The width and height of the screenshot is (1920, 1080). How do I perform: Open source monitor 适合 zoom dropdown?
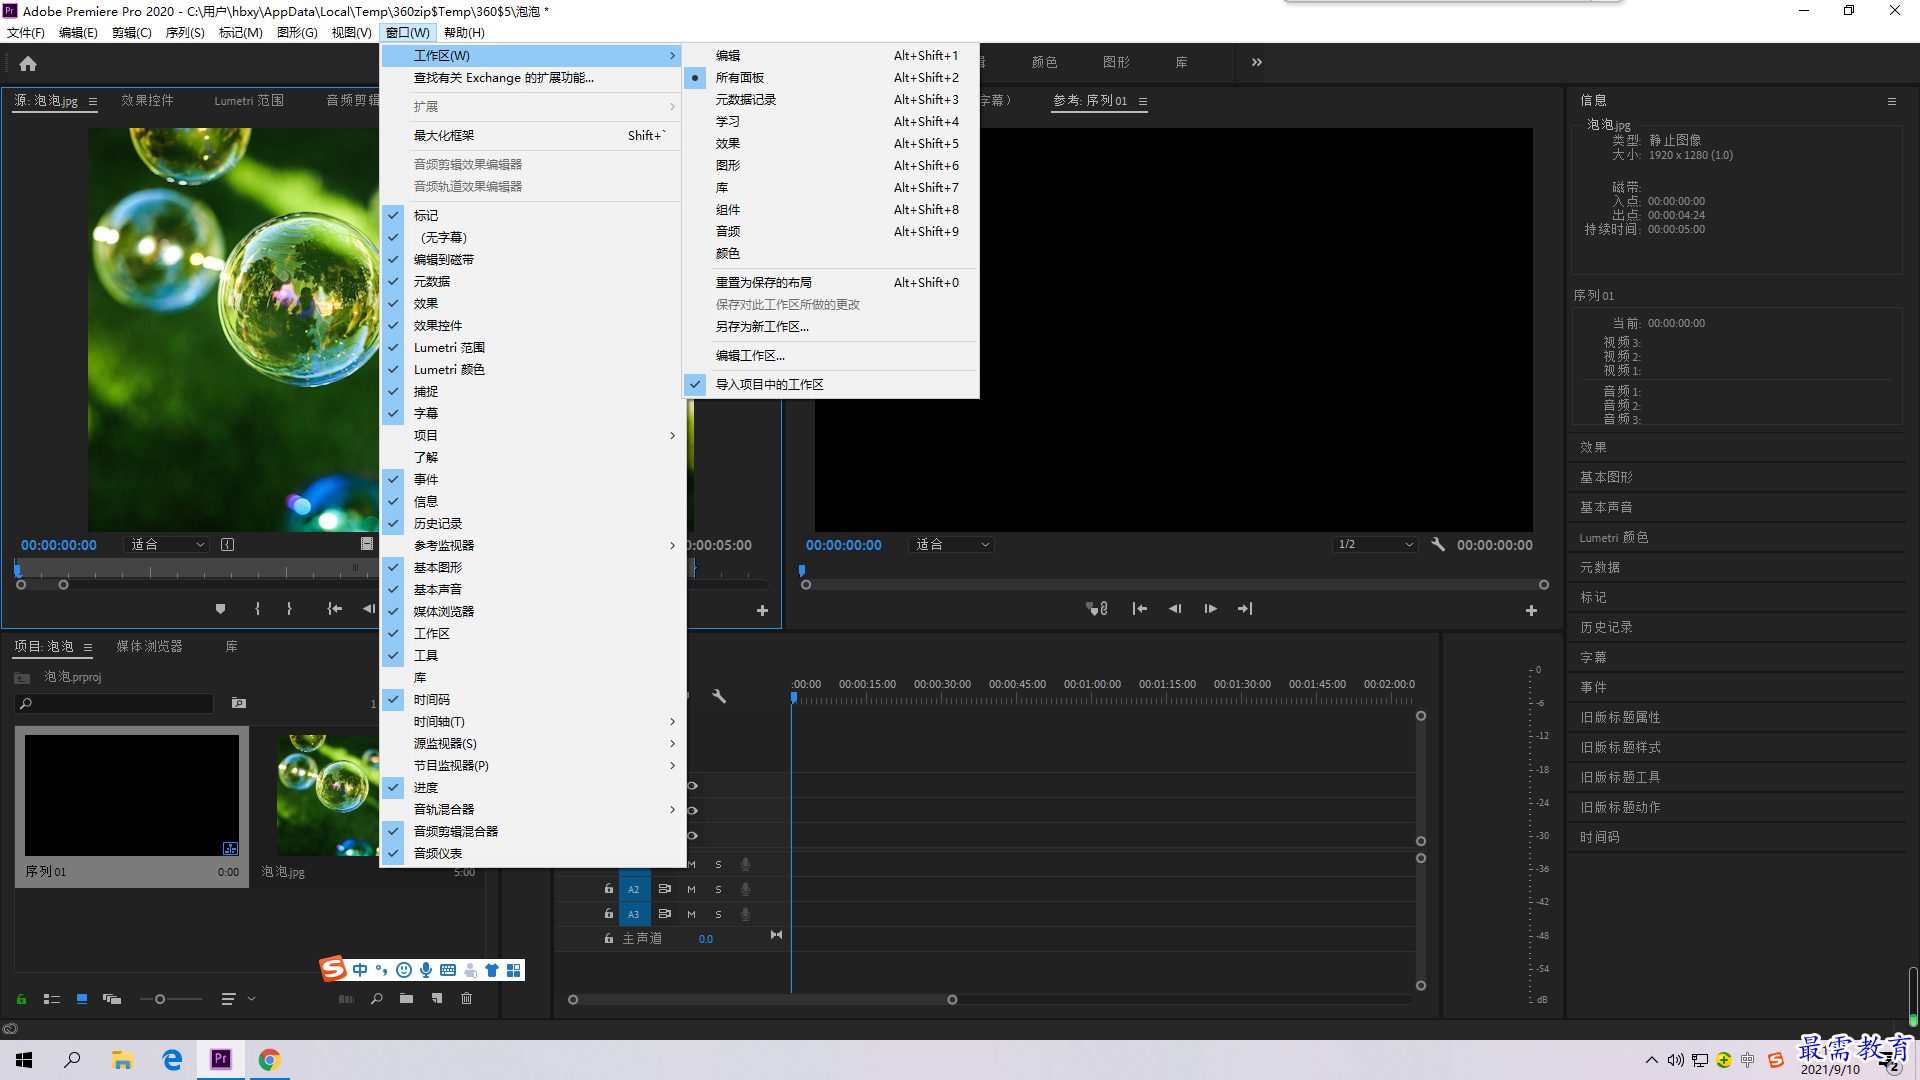click(x=167, y=545)
